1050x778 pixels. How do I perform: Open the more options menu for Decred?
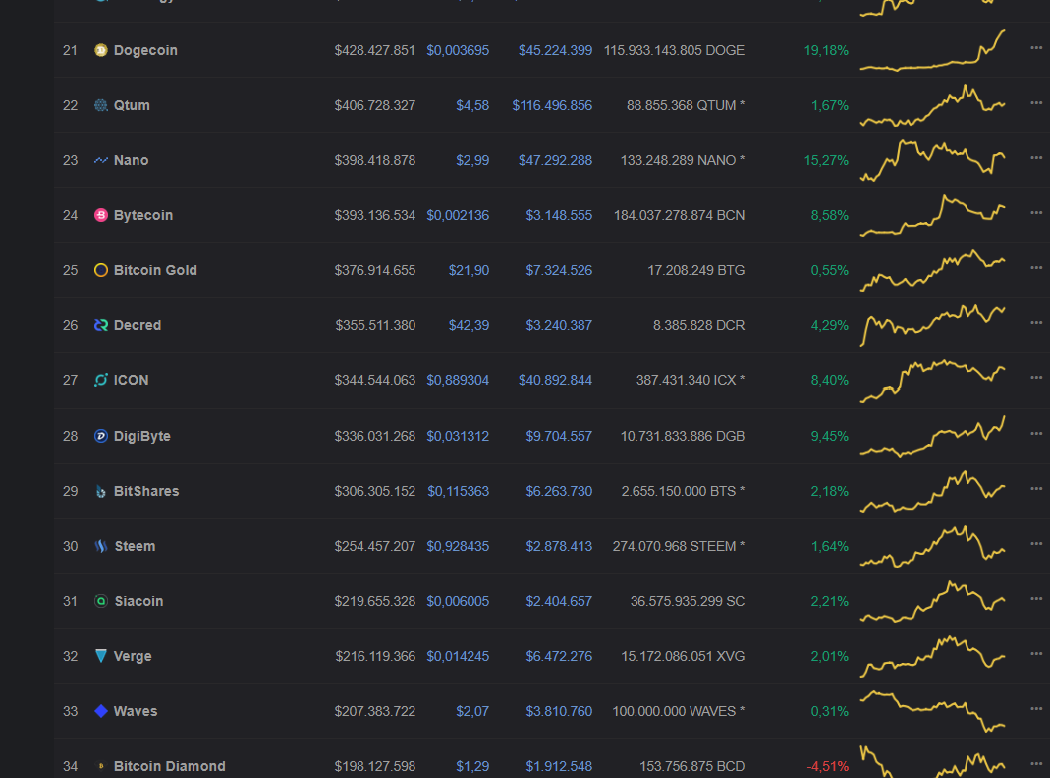click(1036, 322)
